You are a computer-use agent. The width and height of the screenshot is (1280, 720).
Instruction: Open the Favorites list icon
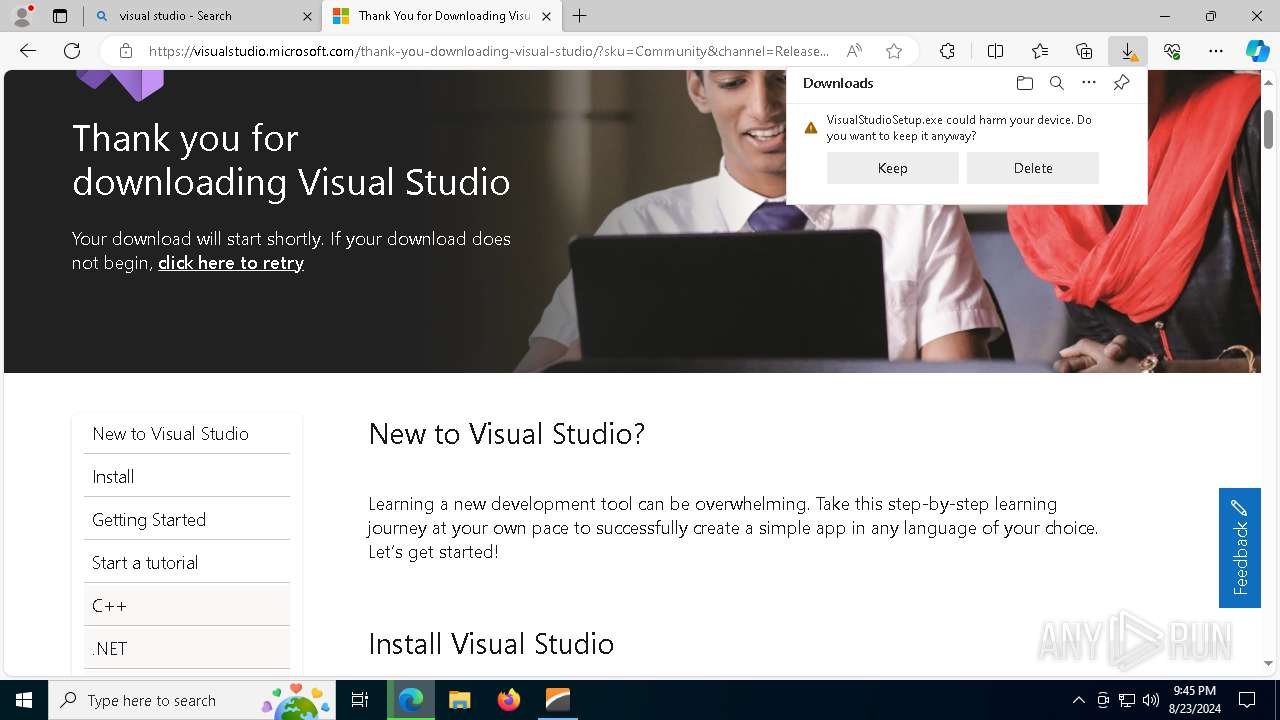(1040, 51)
